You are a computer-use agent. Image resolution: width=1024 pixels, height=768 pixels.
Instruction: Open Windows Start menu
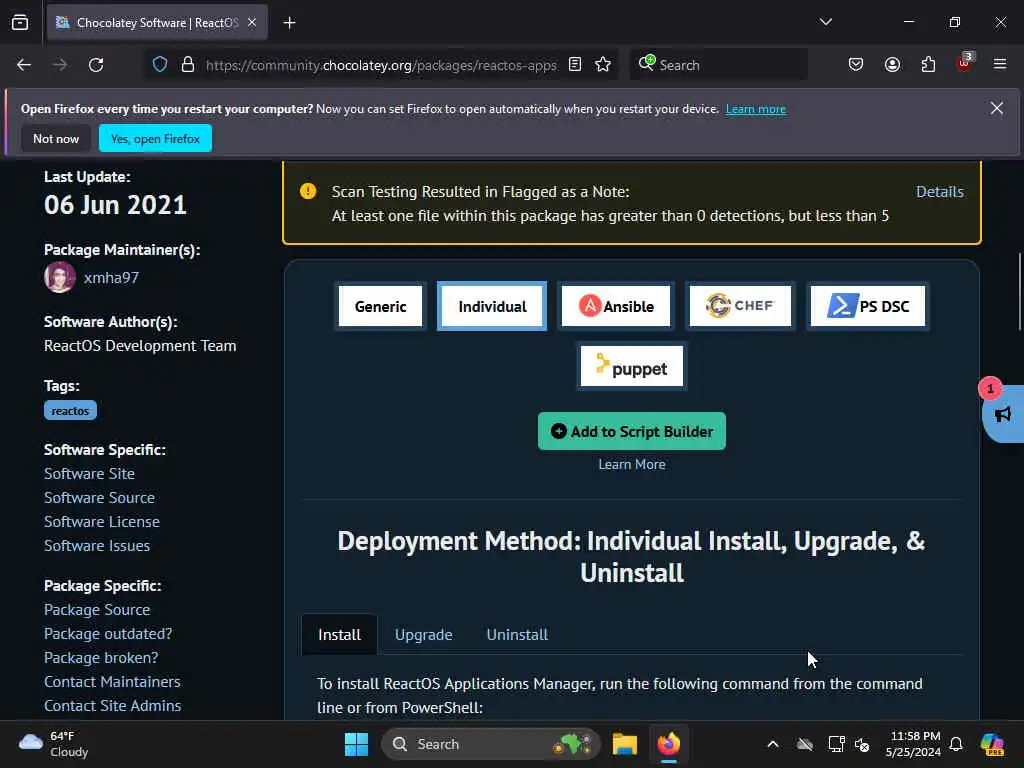[x=356, y=744]
